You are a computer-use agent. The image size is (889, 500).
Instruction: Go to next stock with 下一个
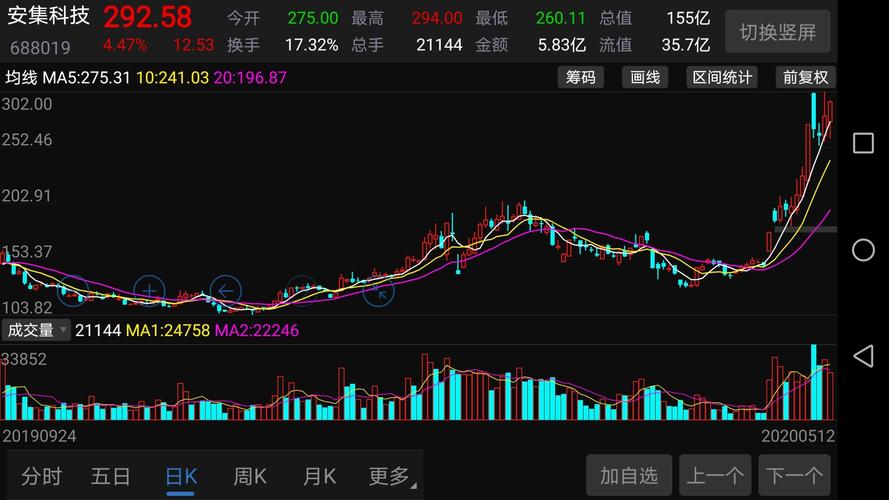pyautogui.click(x=794, y=475)
